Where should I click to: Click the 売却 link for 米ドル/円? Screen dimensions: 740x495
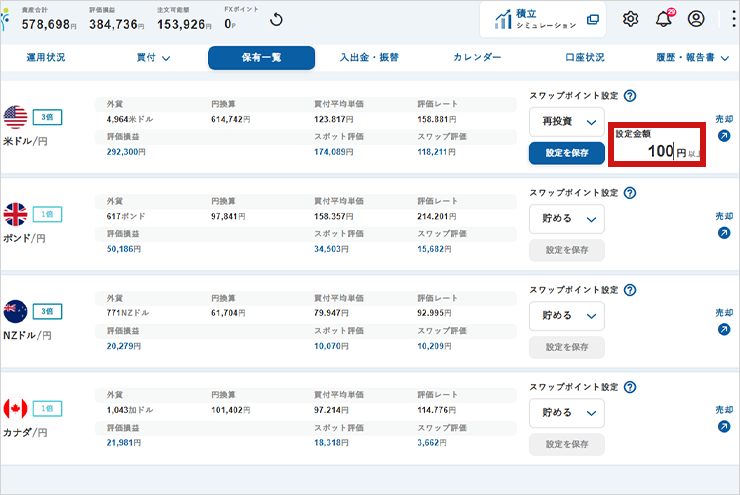724,119
